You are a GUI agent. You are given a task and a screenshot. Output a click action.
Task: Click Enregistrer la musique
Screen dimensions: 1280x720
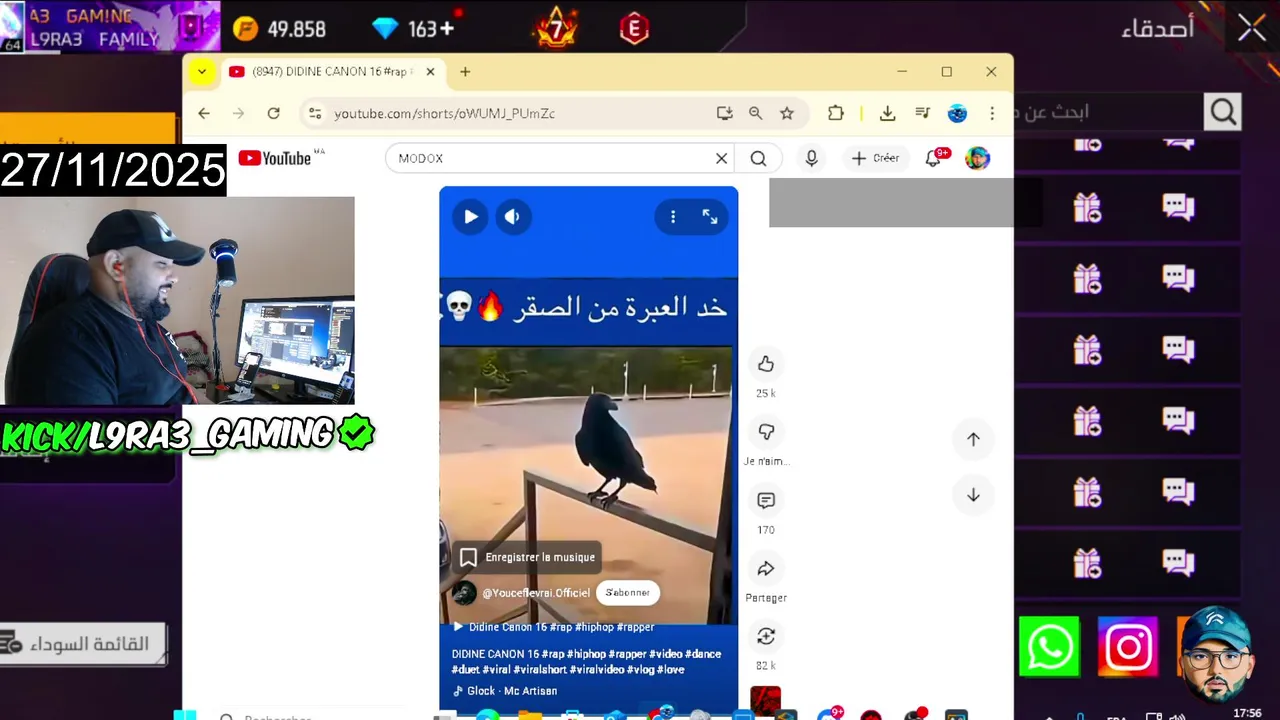tap(527, 557)
